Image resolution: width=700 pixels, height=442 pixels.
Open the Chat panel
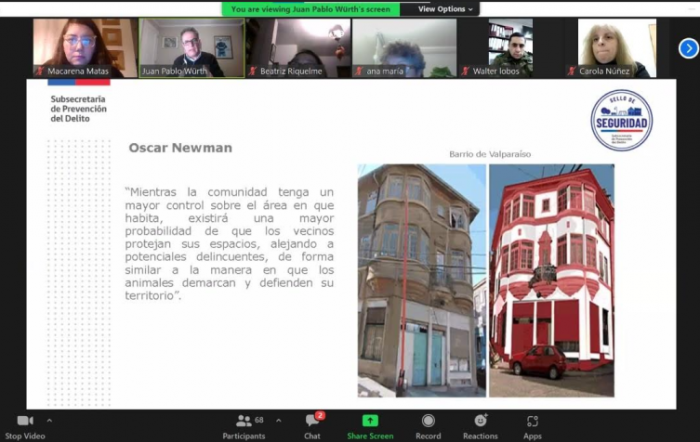(x=312, y=421)
